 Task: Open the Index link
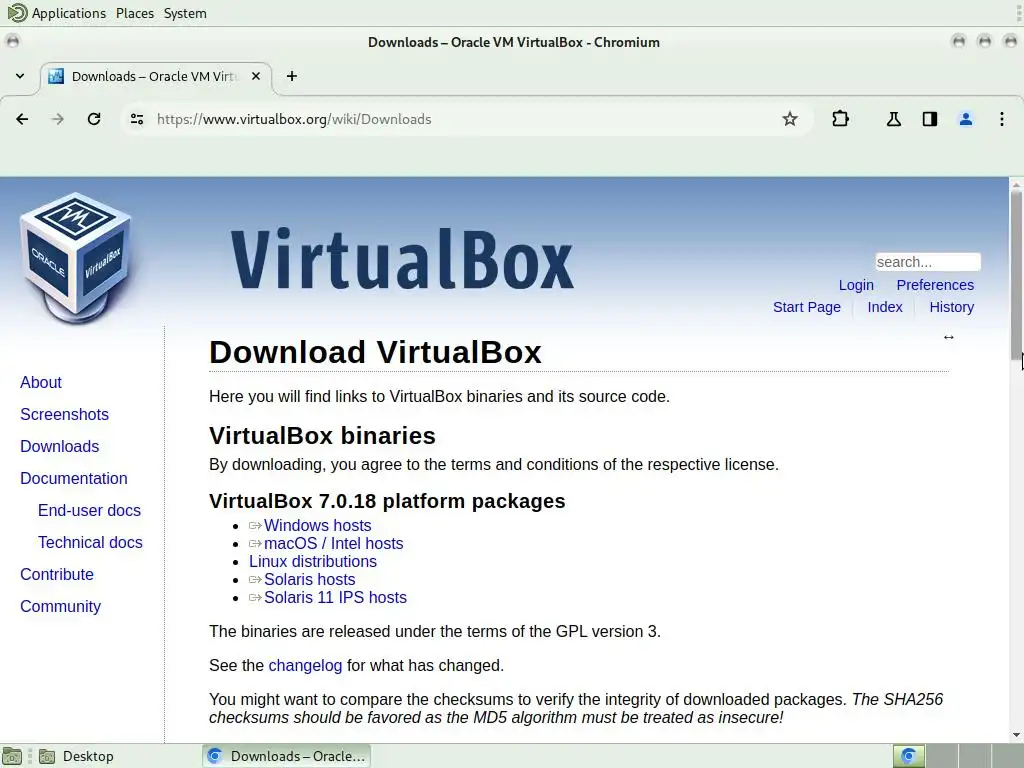(x=884, y=307)
